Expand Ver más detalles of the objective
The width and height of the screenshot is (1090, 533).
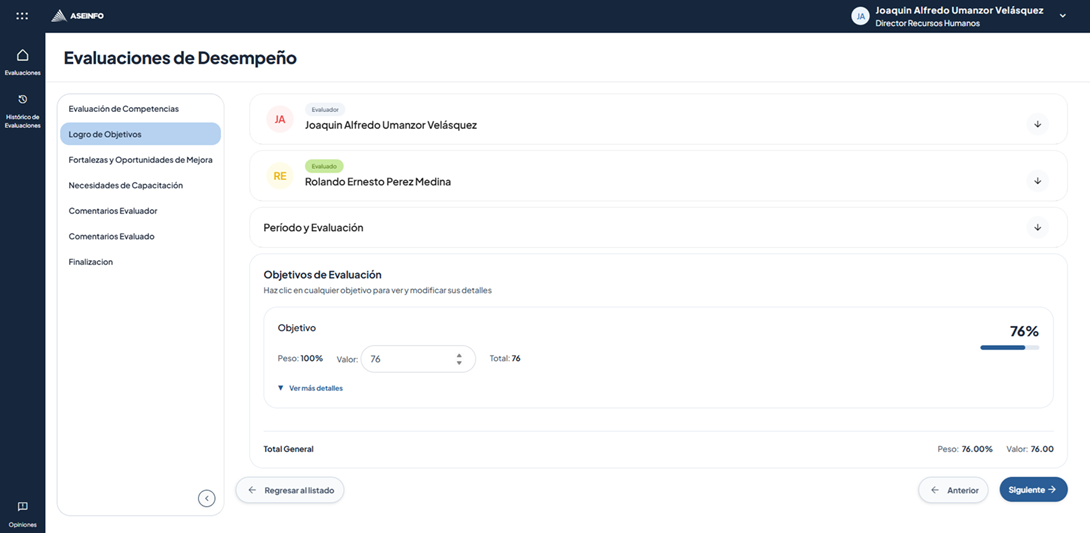(x=310, y=388)
